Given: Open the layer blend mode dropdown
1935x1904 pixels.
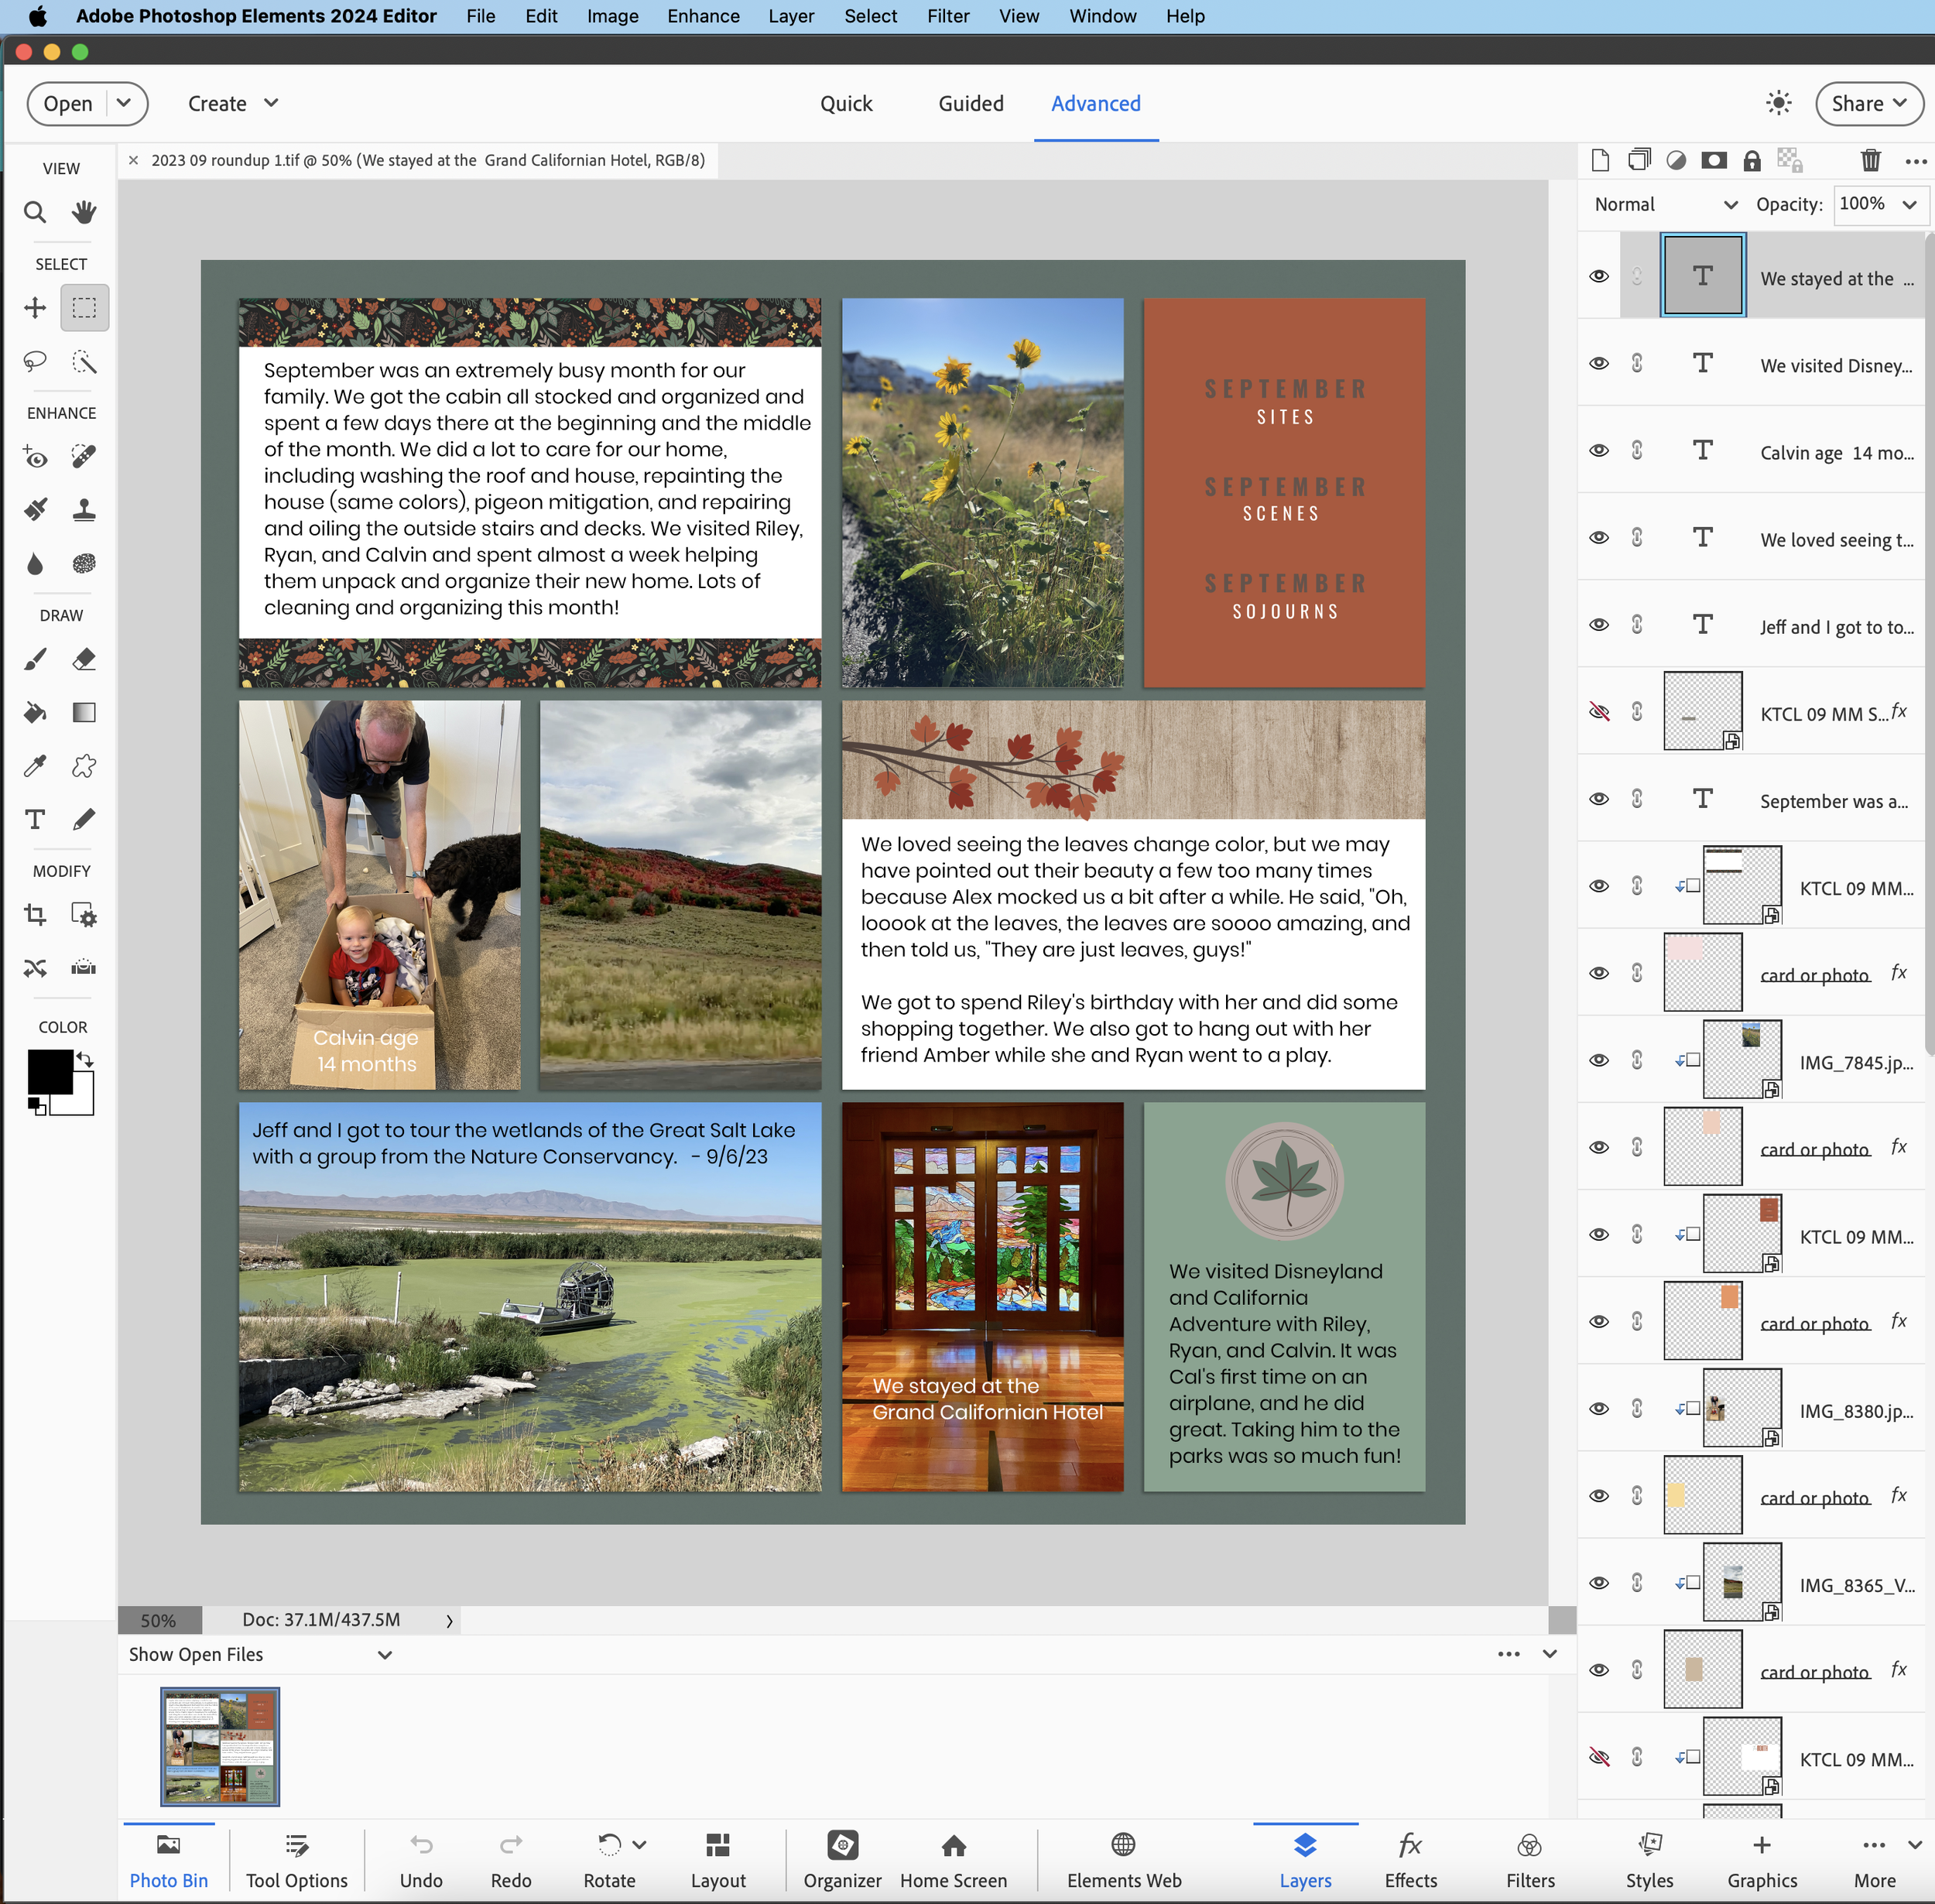Looking at the screenshot, I should 1663,204.
